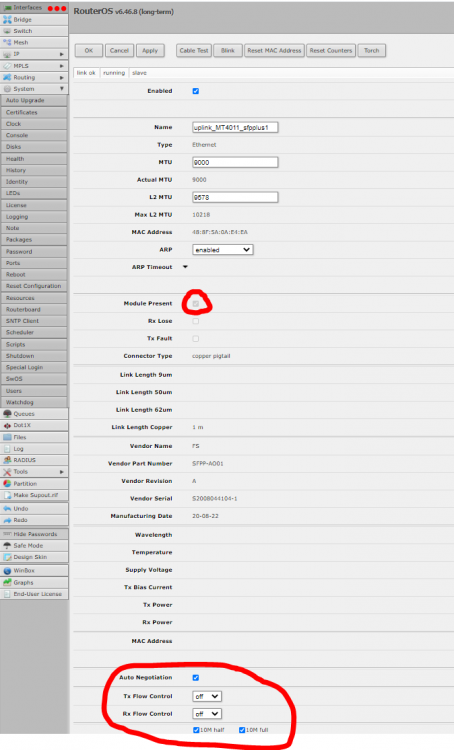Click the Hide Passwords icon
Screen dimensions: 454x750
tap(7, 534)
